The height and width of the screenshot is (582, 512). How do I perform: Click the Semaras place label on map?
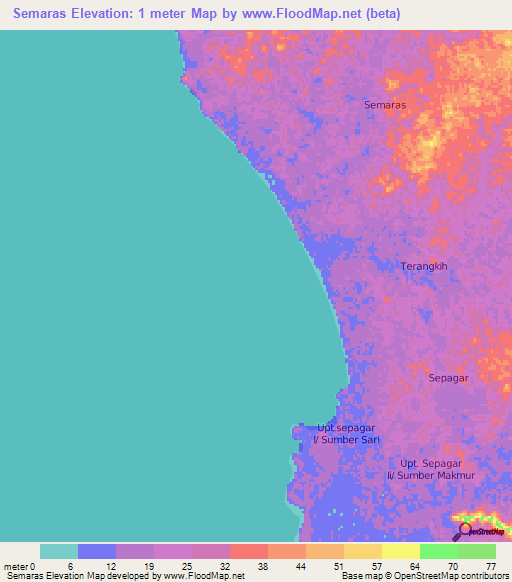click(x=385, y=105)
